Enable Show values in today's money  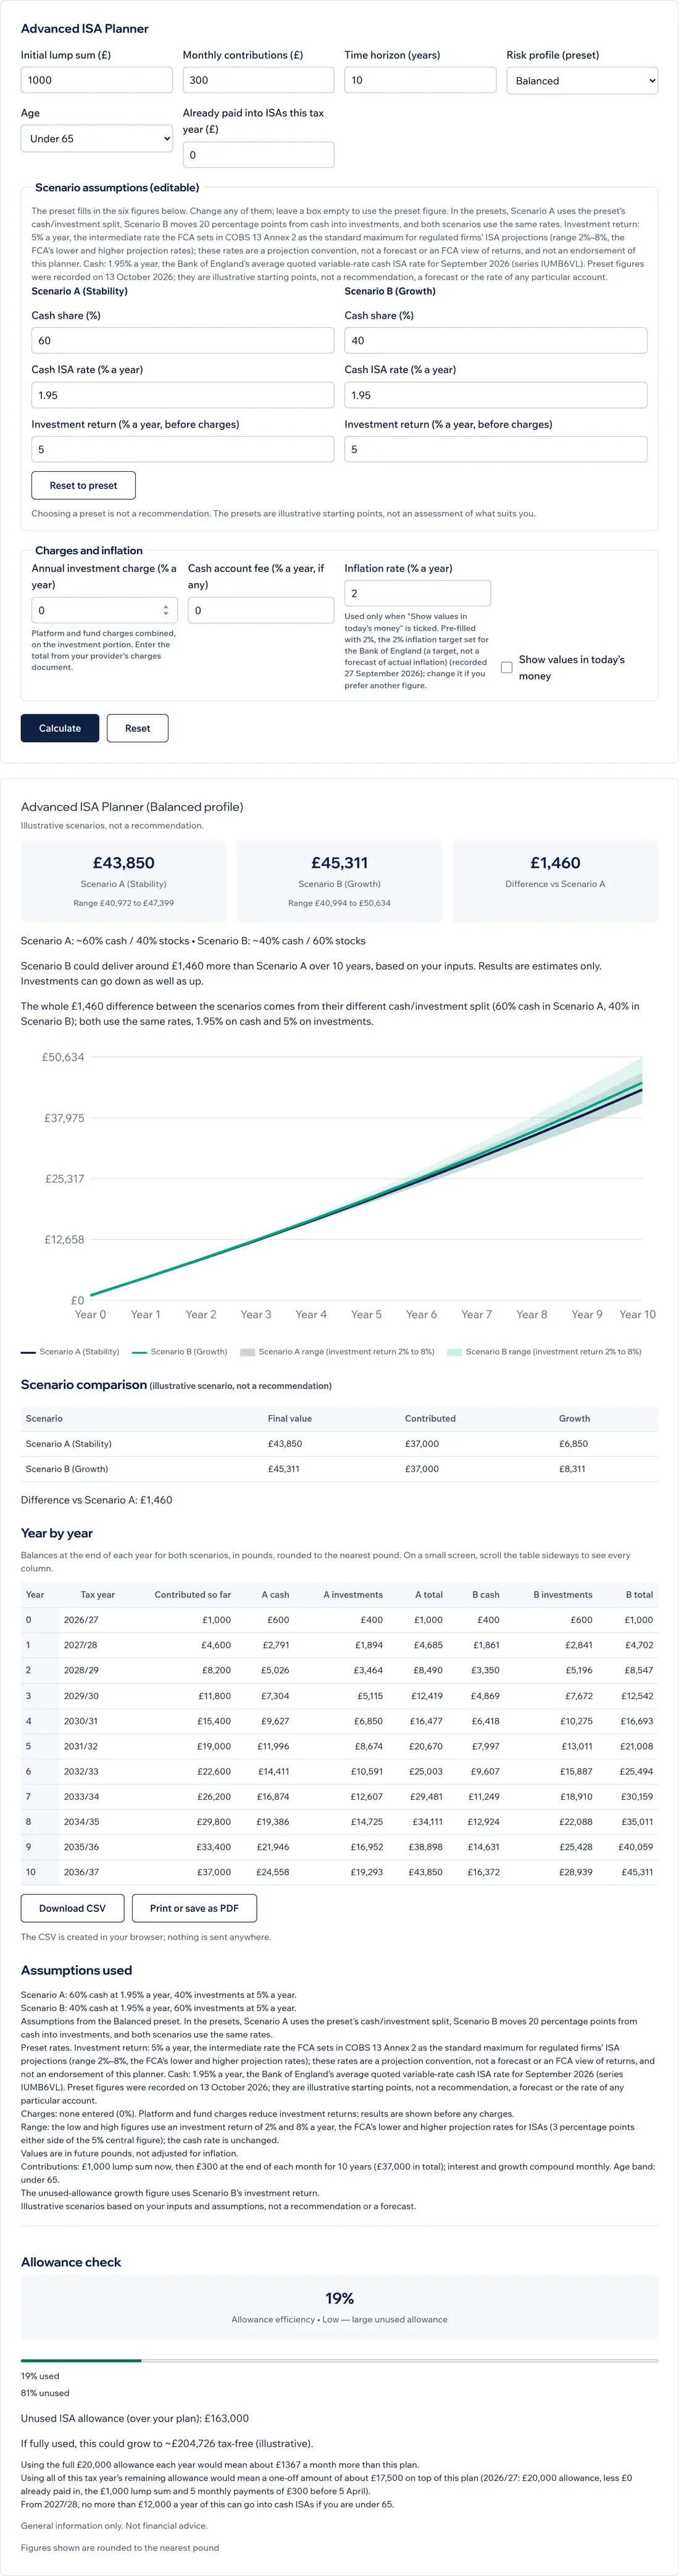tap(507, 667)
